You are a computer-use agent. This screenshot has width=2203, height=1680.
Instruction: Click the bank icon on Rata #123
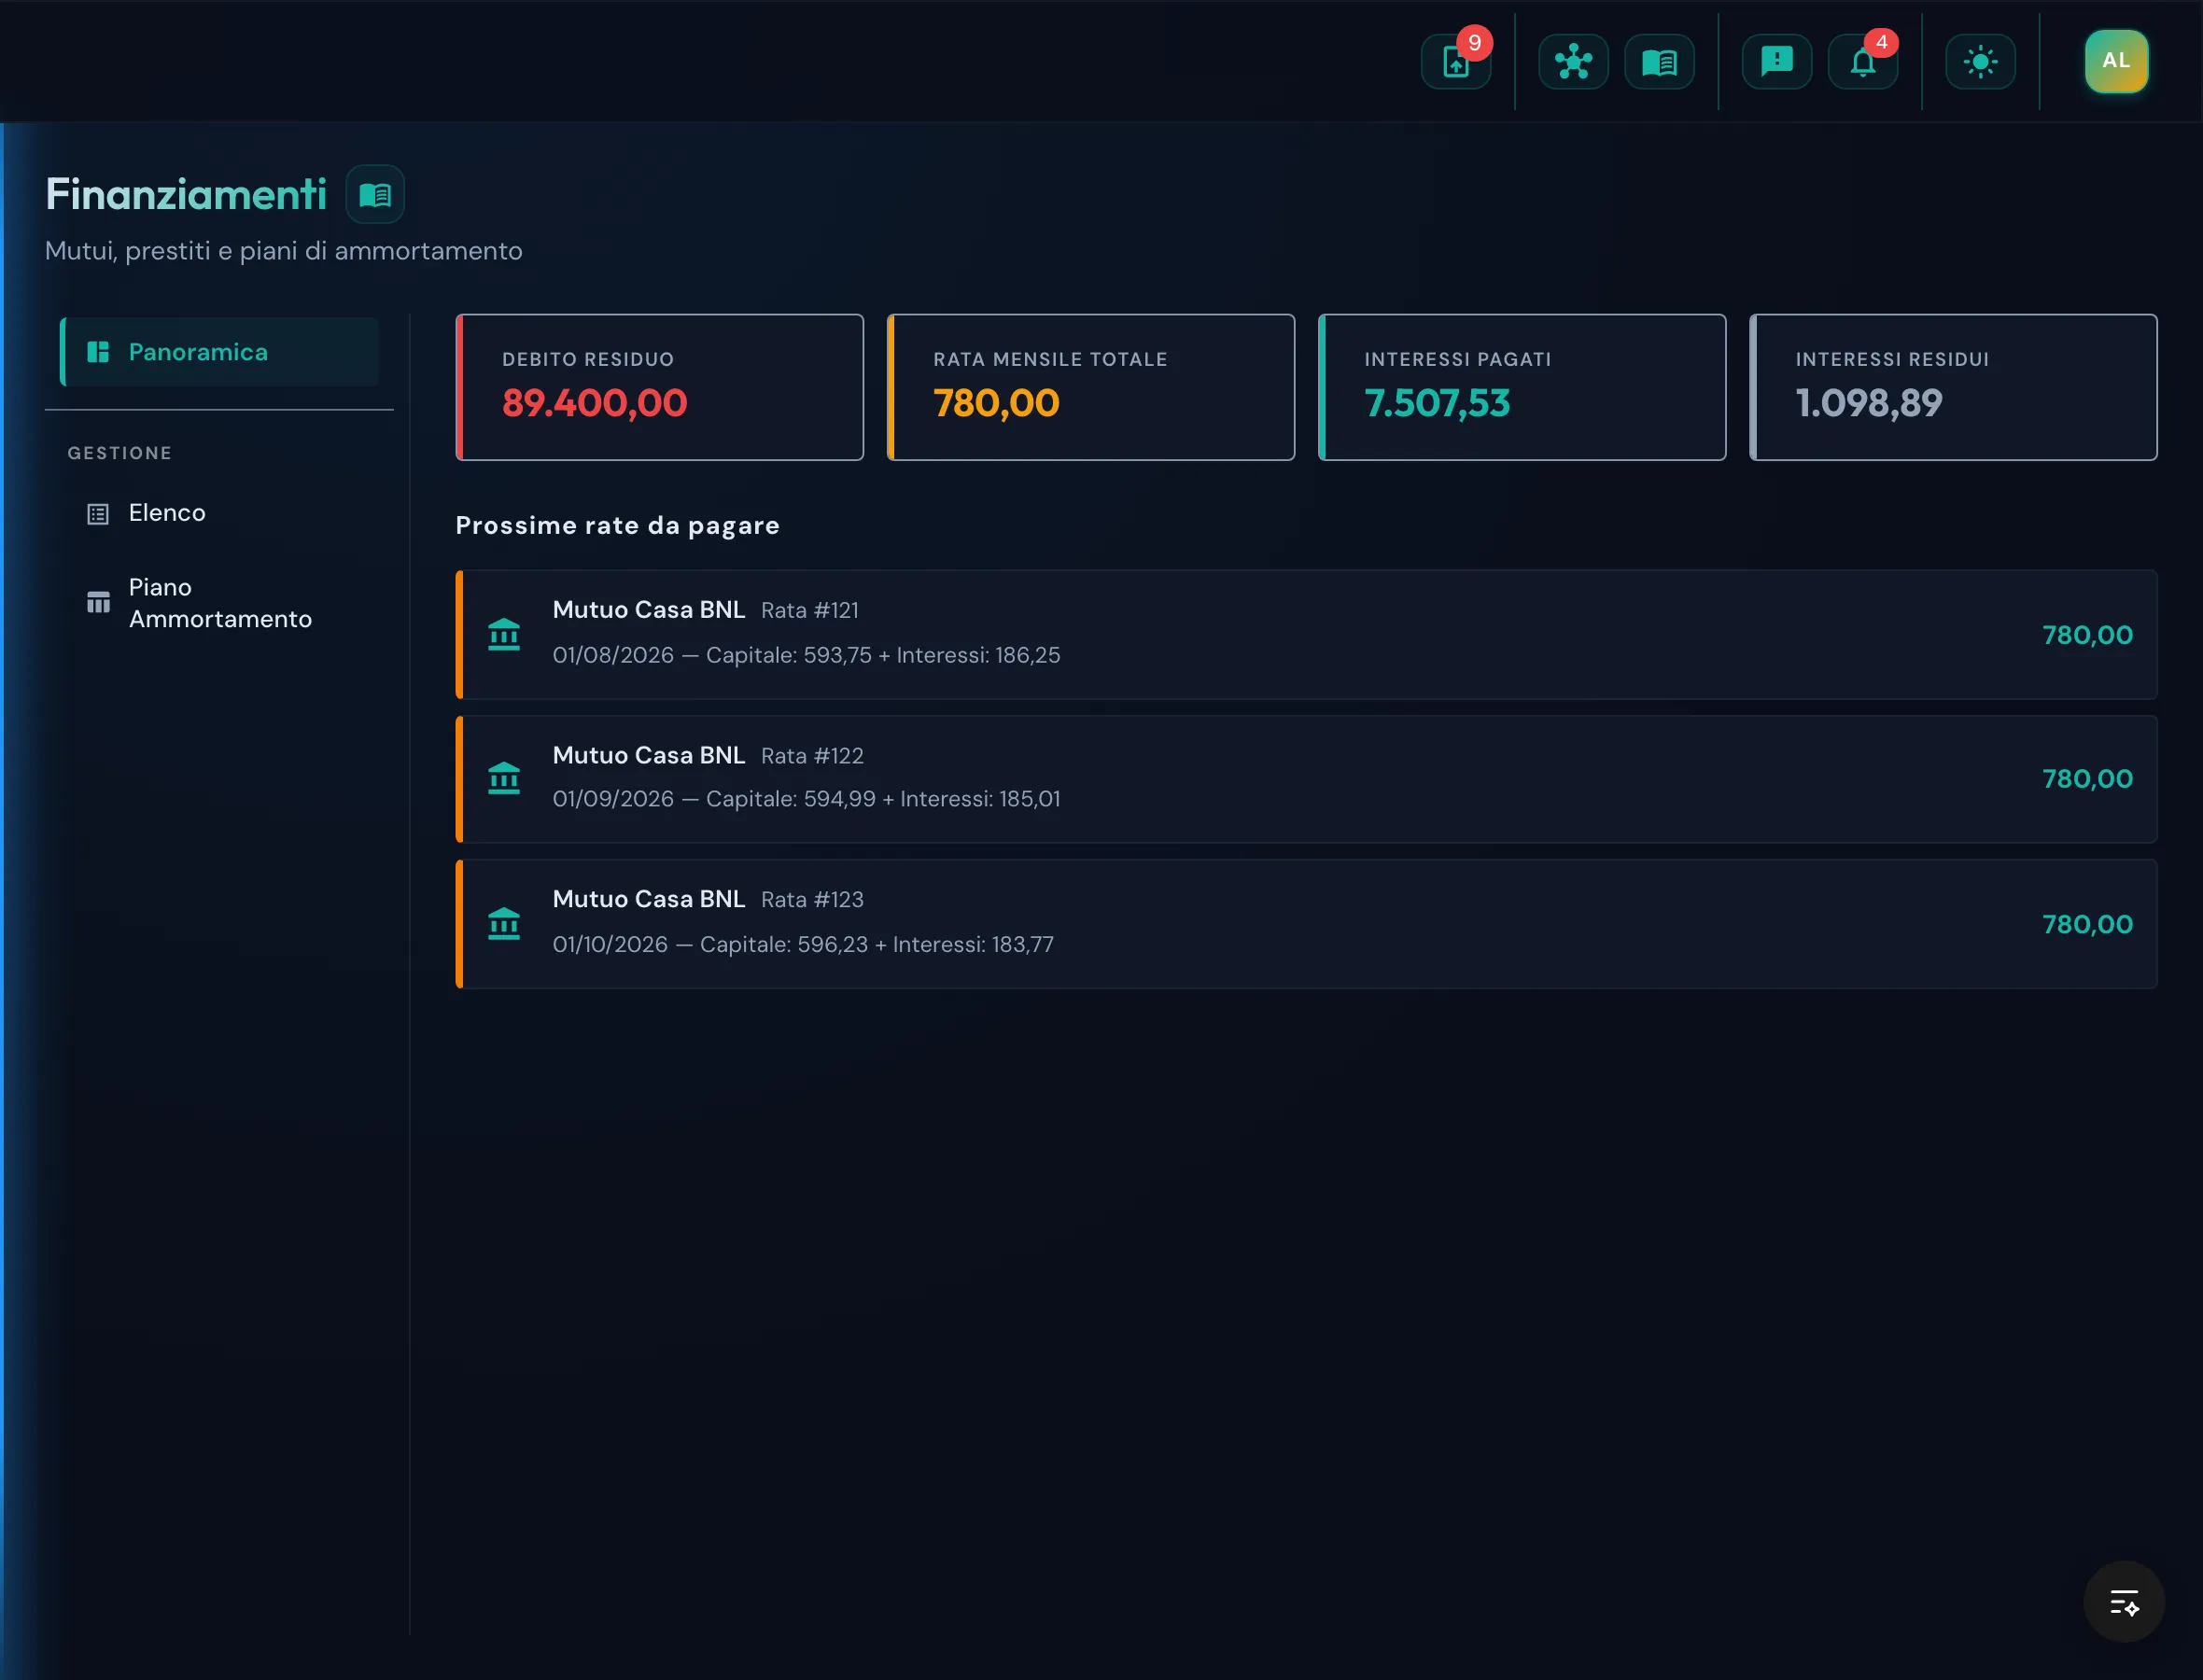[504, 923]
